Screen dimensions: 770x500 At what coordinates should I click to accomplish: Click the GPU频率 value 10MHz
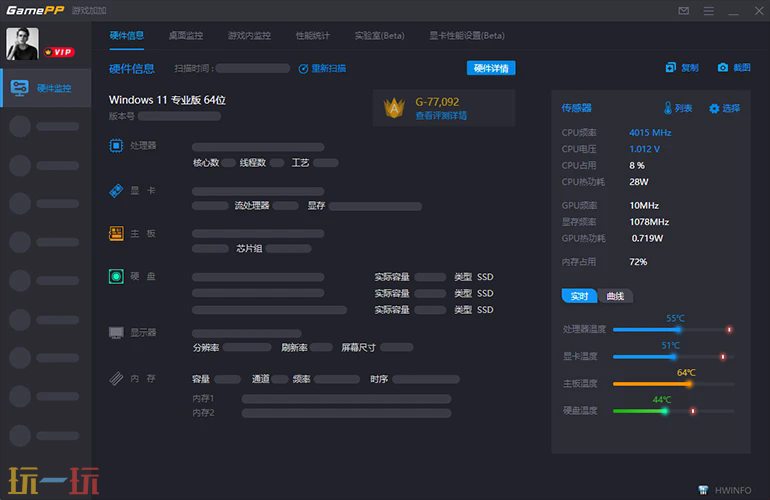click(644, 205)
